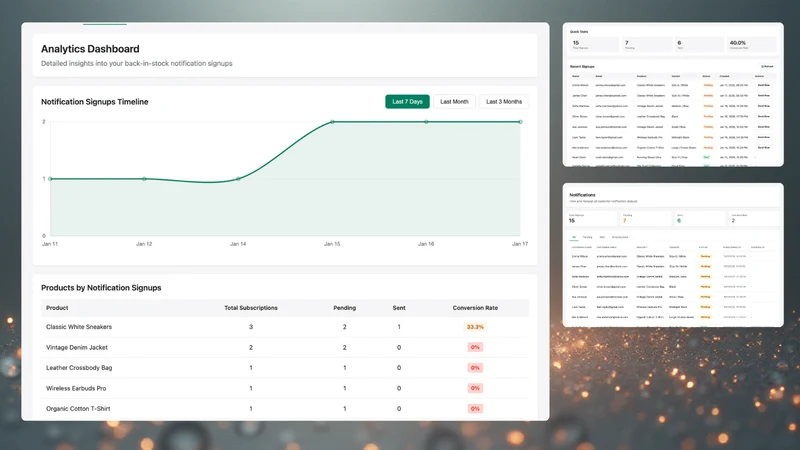Click the Total Subscriptions column header
Image resolution: width=800 pixels, height=450 pixels.
click(x=251, y=308)
